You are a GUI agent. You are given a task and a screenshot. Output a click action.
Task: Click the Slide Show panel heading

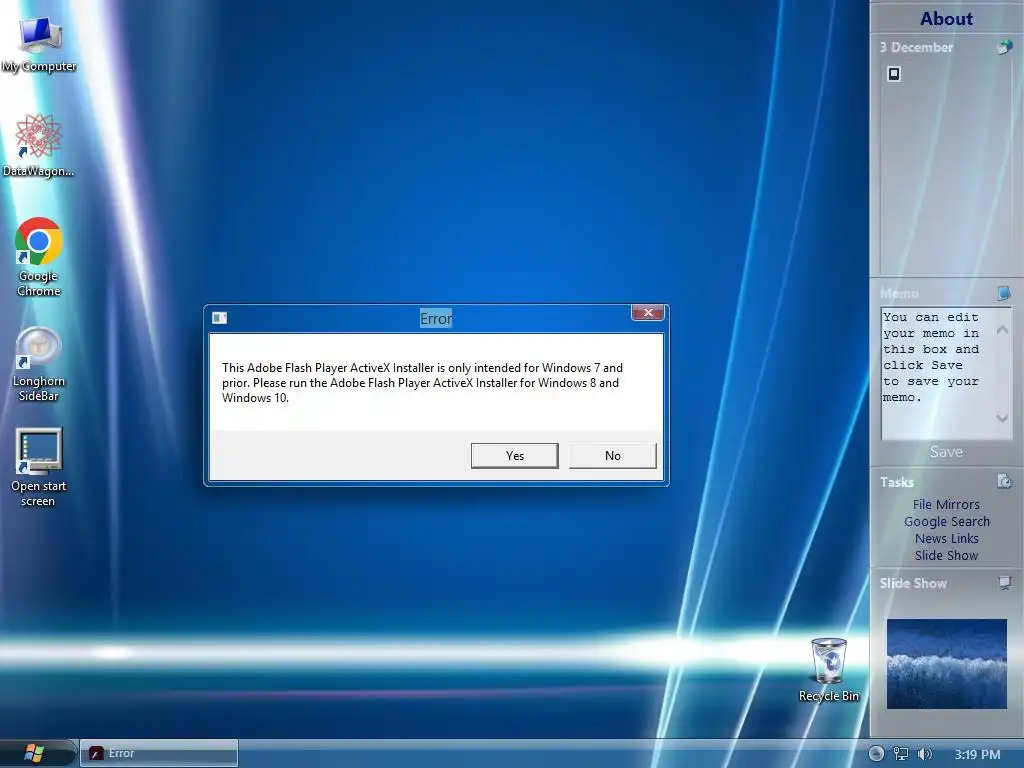pyautogui.click(x=913, y=583)
